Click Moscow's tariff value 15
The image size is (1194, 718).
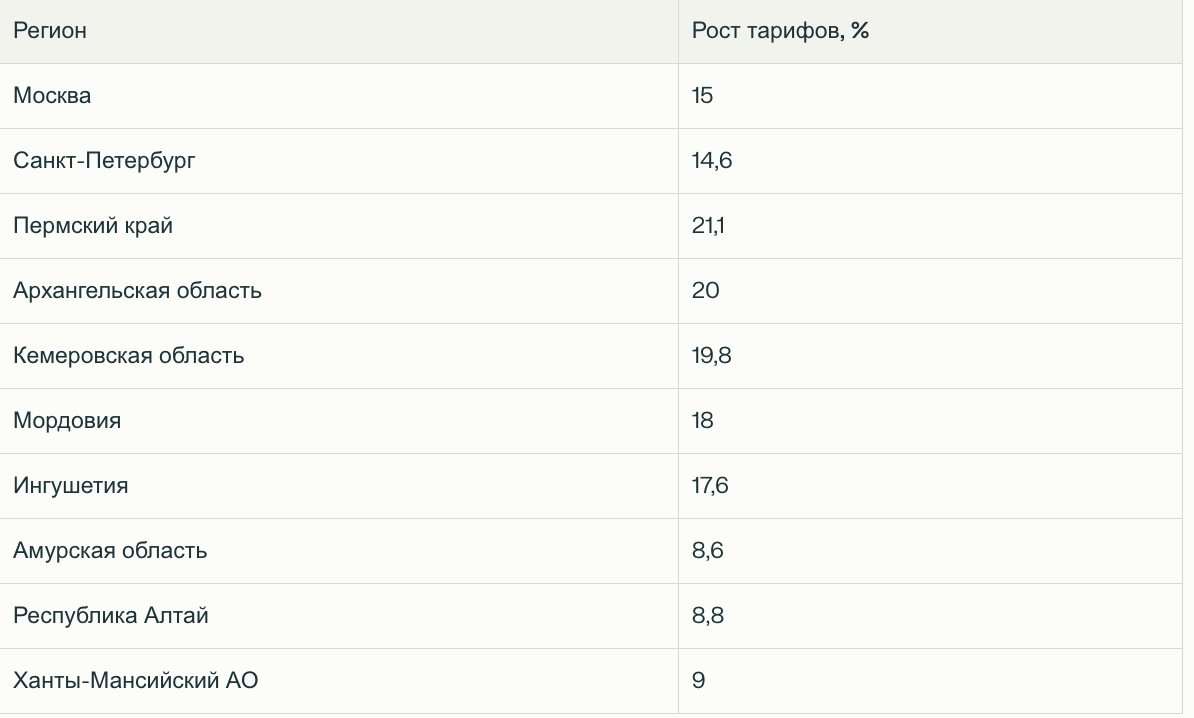click(702, 96)
